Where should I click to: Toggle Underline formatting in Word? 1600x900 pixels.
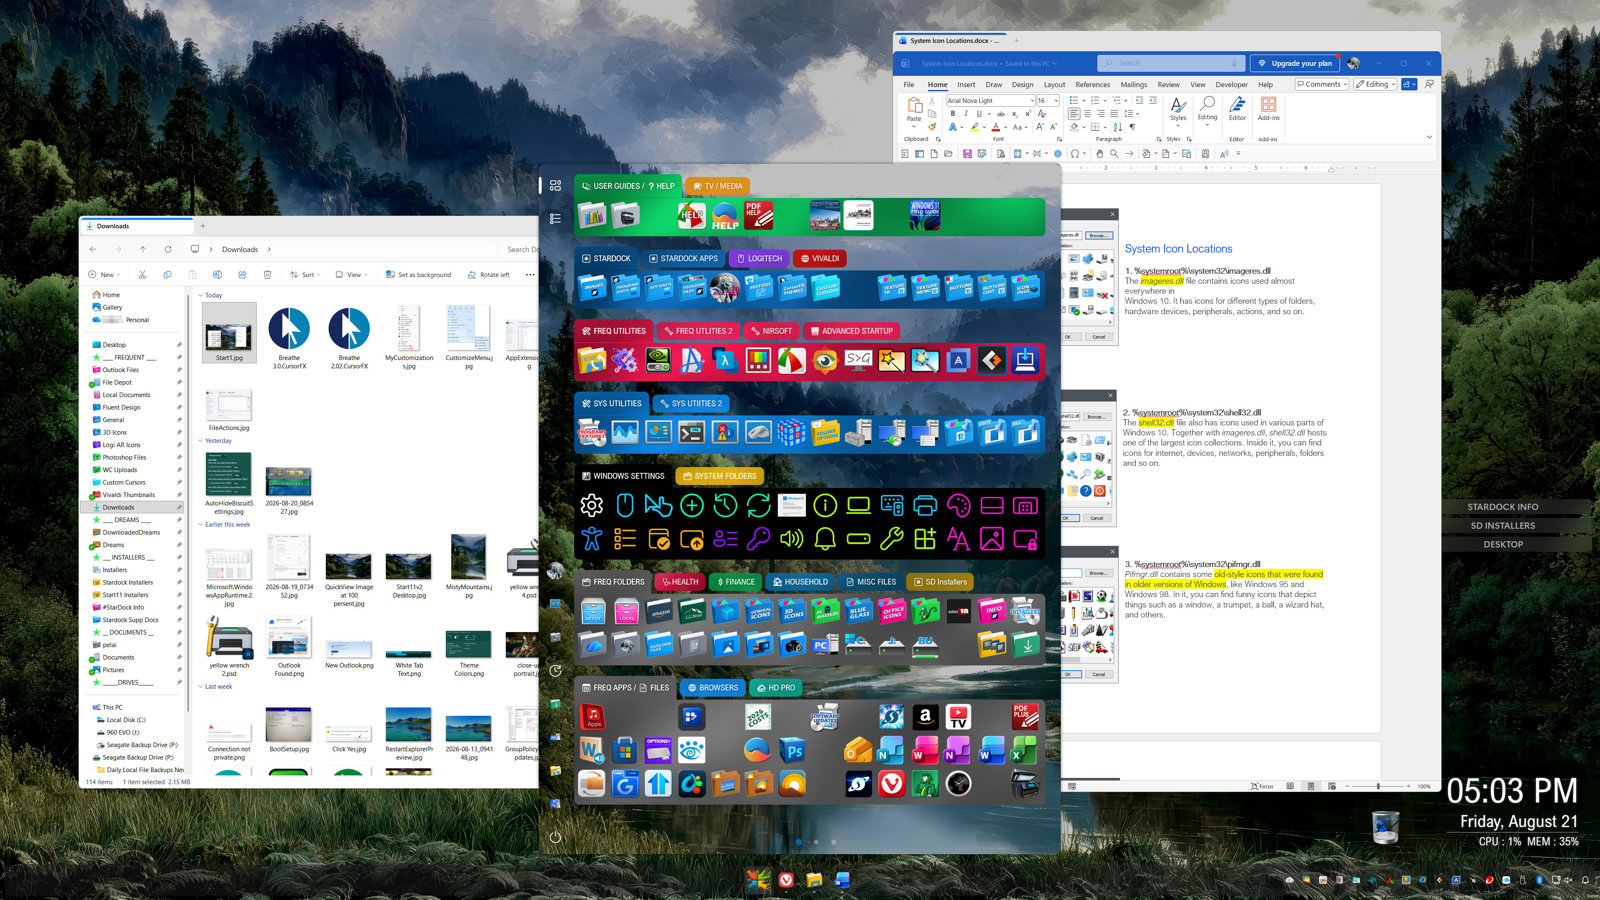978,114
